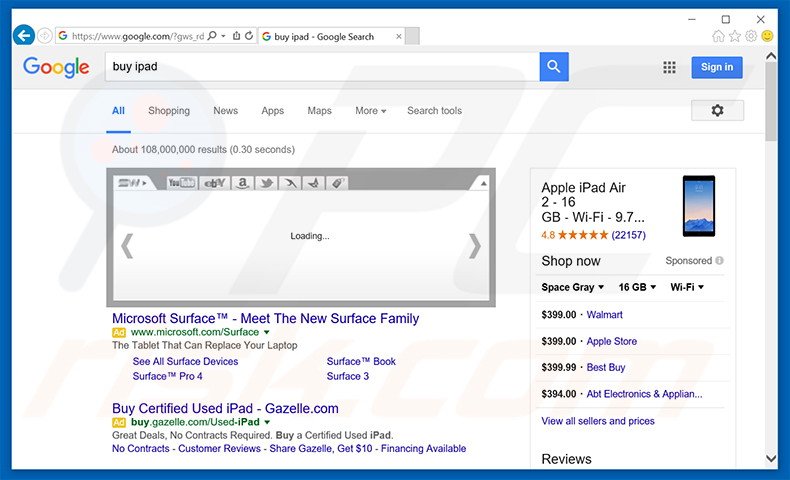The image size is (790, 480).
Task: Expand the microsoft.com/Surface ad dropdown arrow
Action: [x=267, y=332]
